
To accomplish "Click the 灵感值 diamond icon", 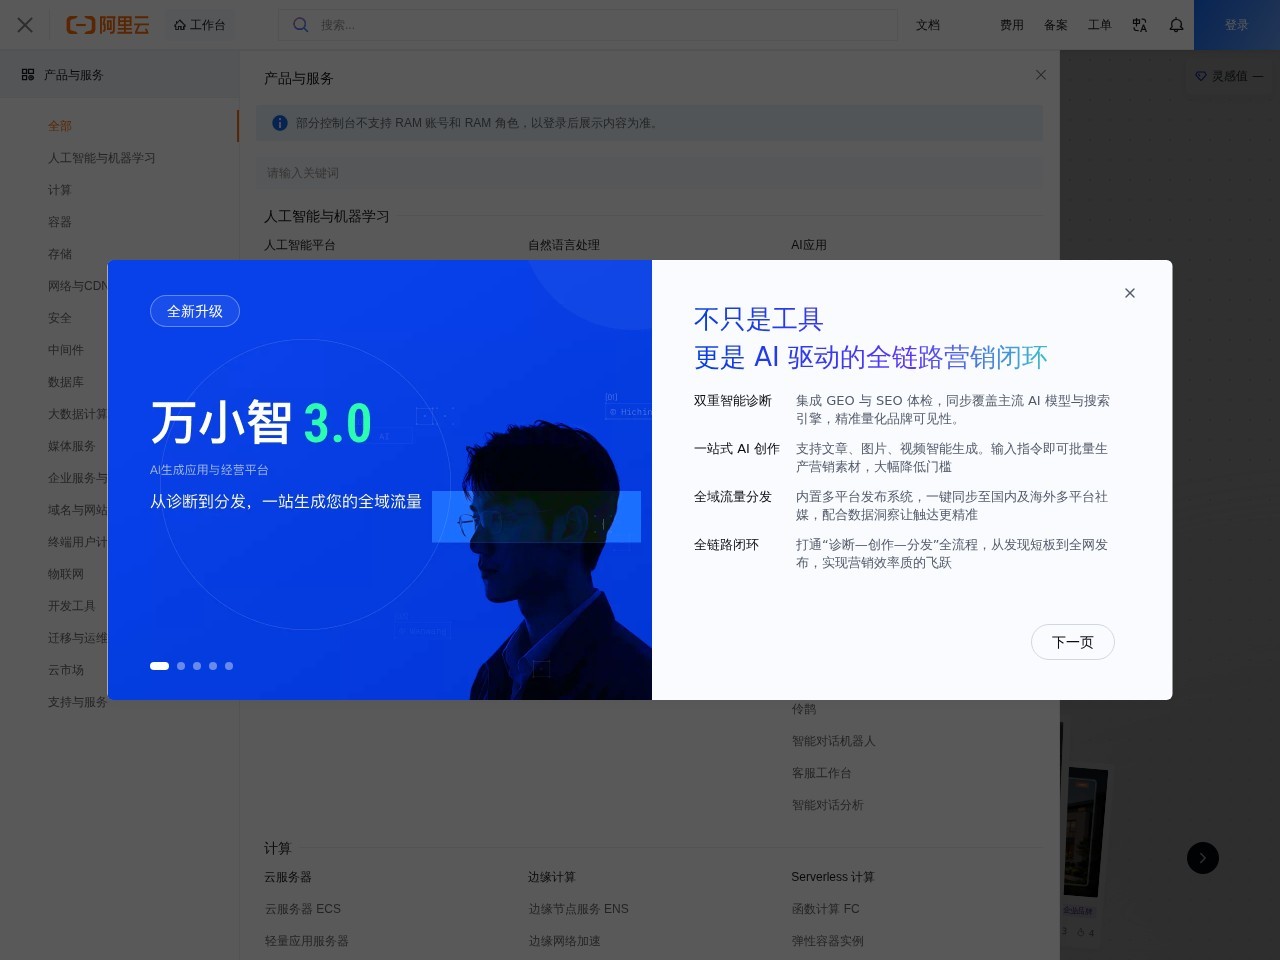I will pyautogui.click(x=1201, y=76).
